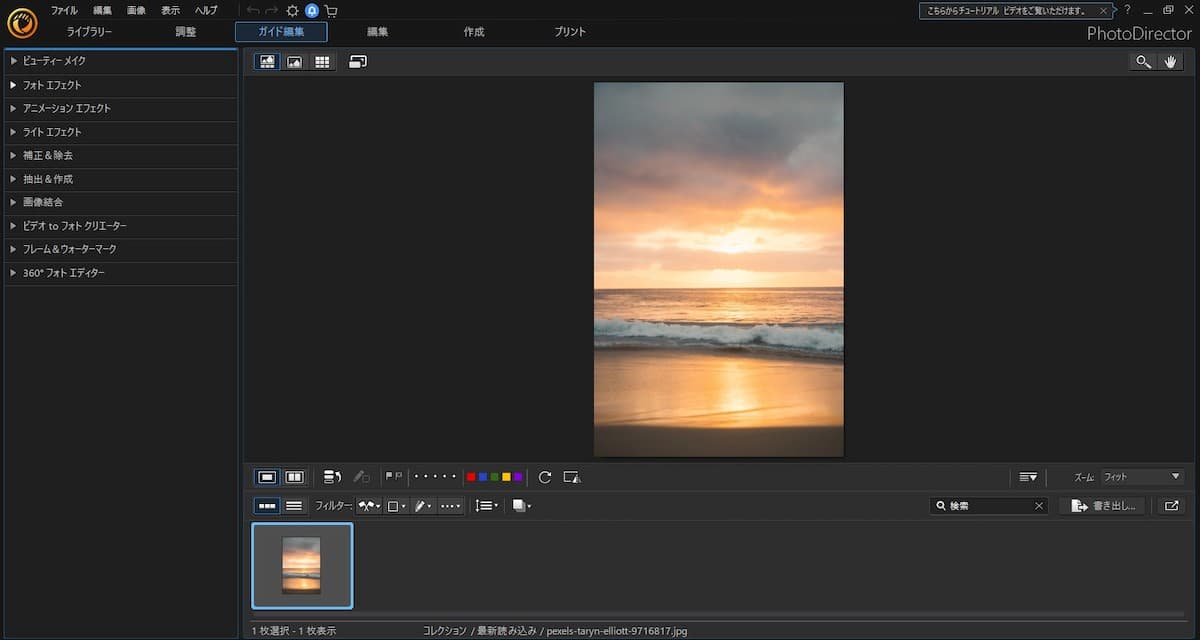Toggle the compare two-photo view
The width and height of the screenshot is (1200, 640).
[x=295, y=477]
